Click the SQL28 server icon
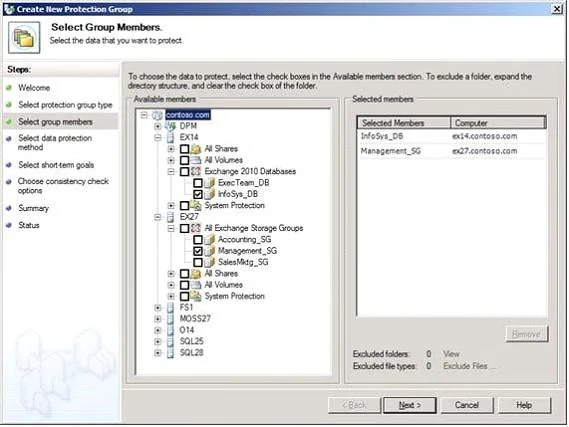569x427 pixels. (x=170, y=353)
